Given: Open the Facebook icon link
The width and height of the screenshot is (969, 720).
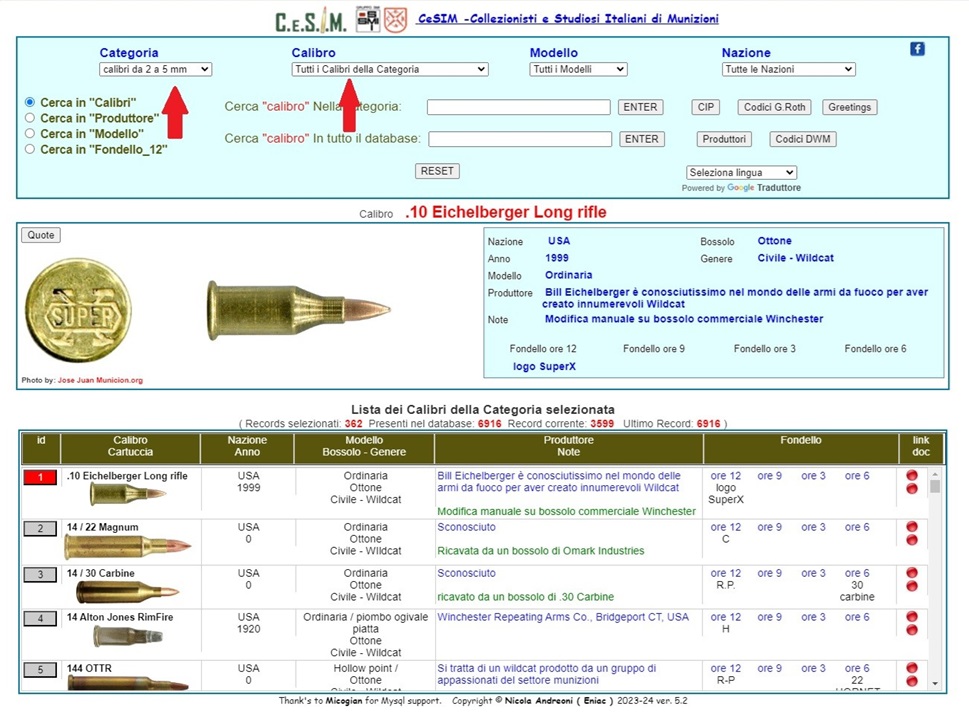Looking at the screenshot, I should 917,49.
